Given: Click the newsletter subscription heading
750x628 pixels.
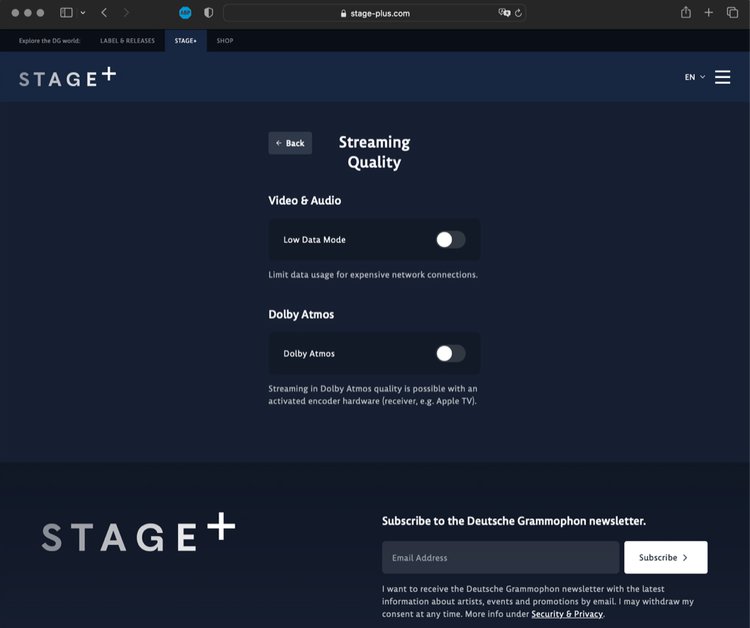Looking at the screenshot, I should (514, 521).
